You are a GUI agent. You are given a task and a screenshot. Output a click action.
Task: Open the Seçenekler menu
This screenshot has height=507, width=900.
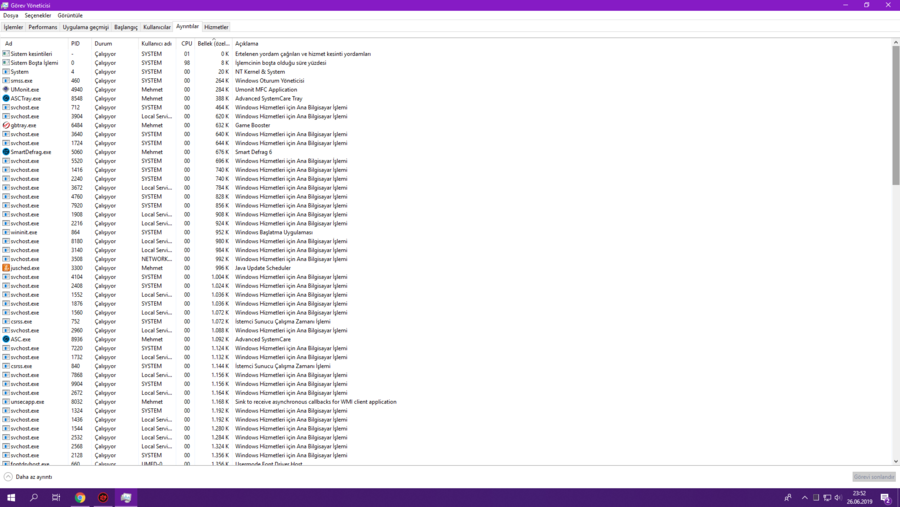(x=38, y=16)
